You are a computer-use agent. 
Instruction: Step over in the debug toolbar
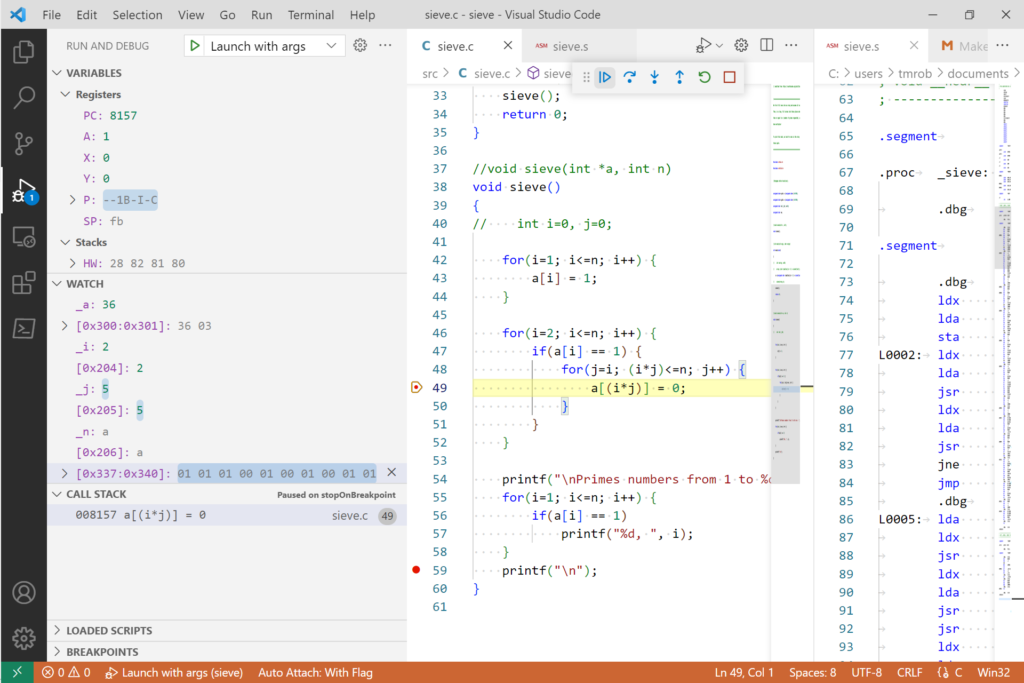click(x=630, y=77)
